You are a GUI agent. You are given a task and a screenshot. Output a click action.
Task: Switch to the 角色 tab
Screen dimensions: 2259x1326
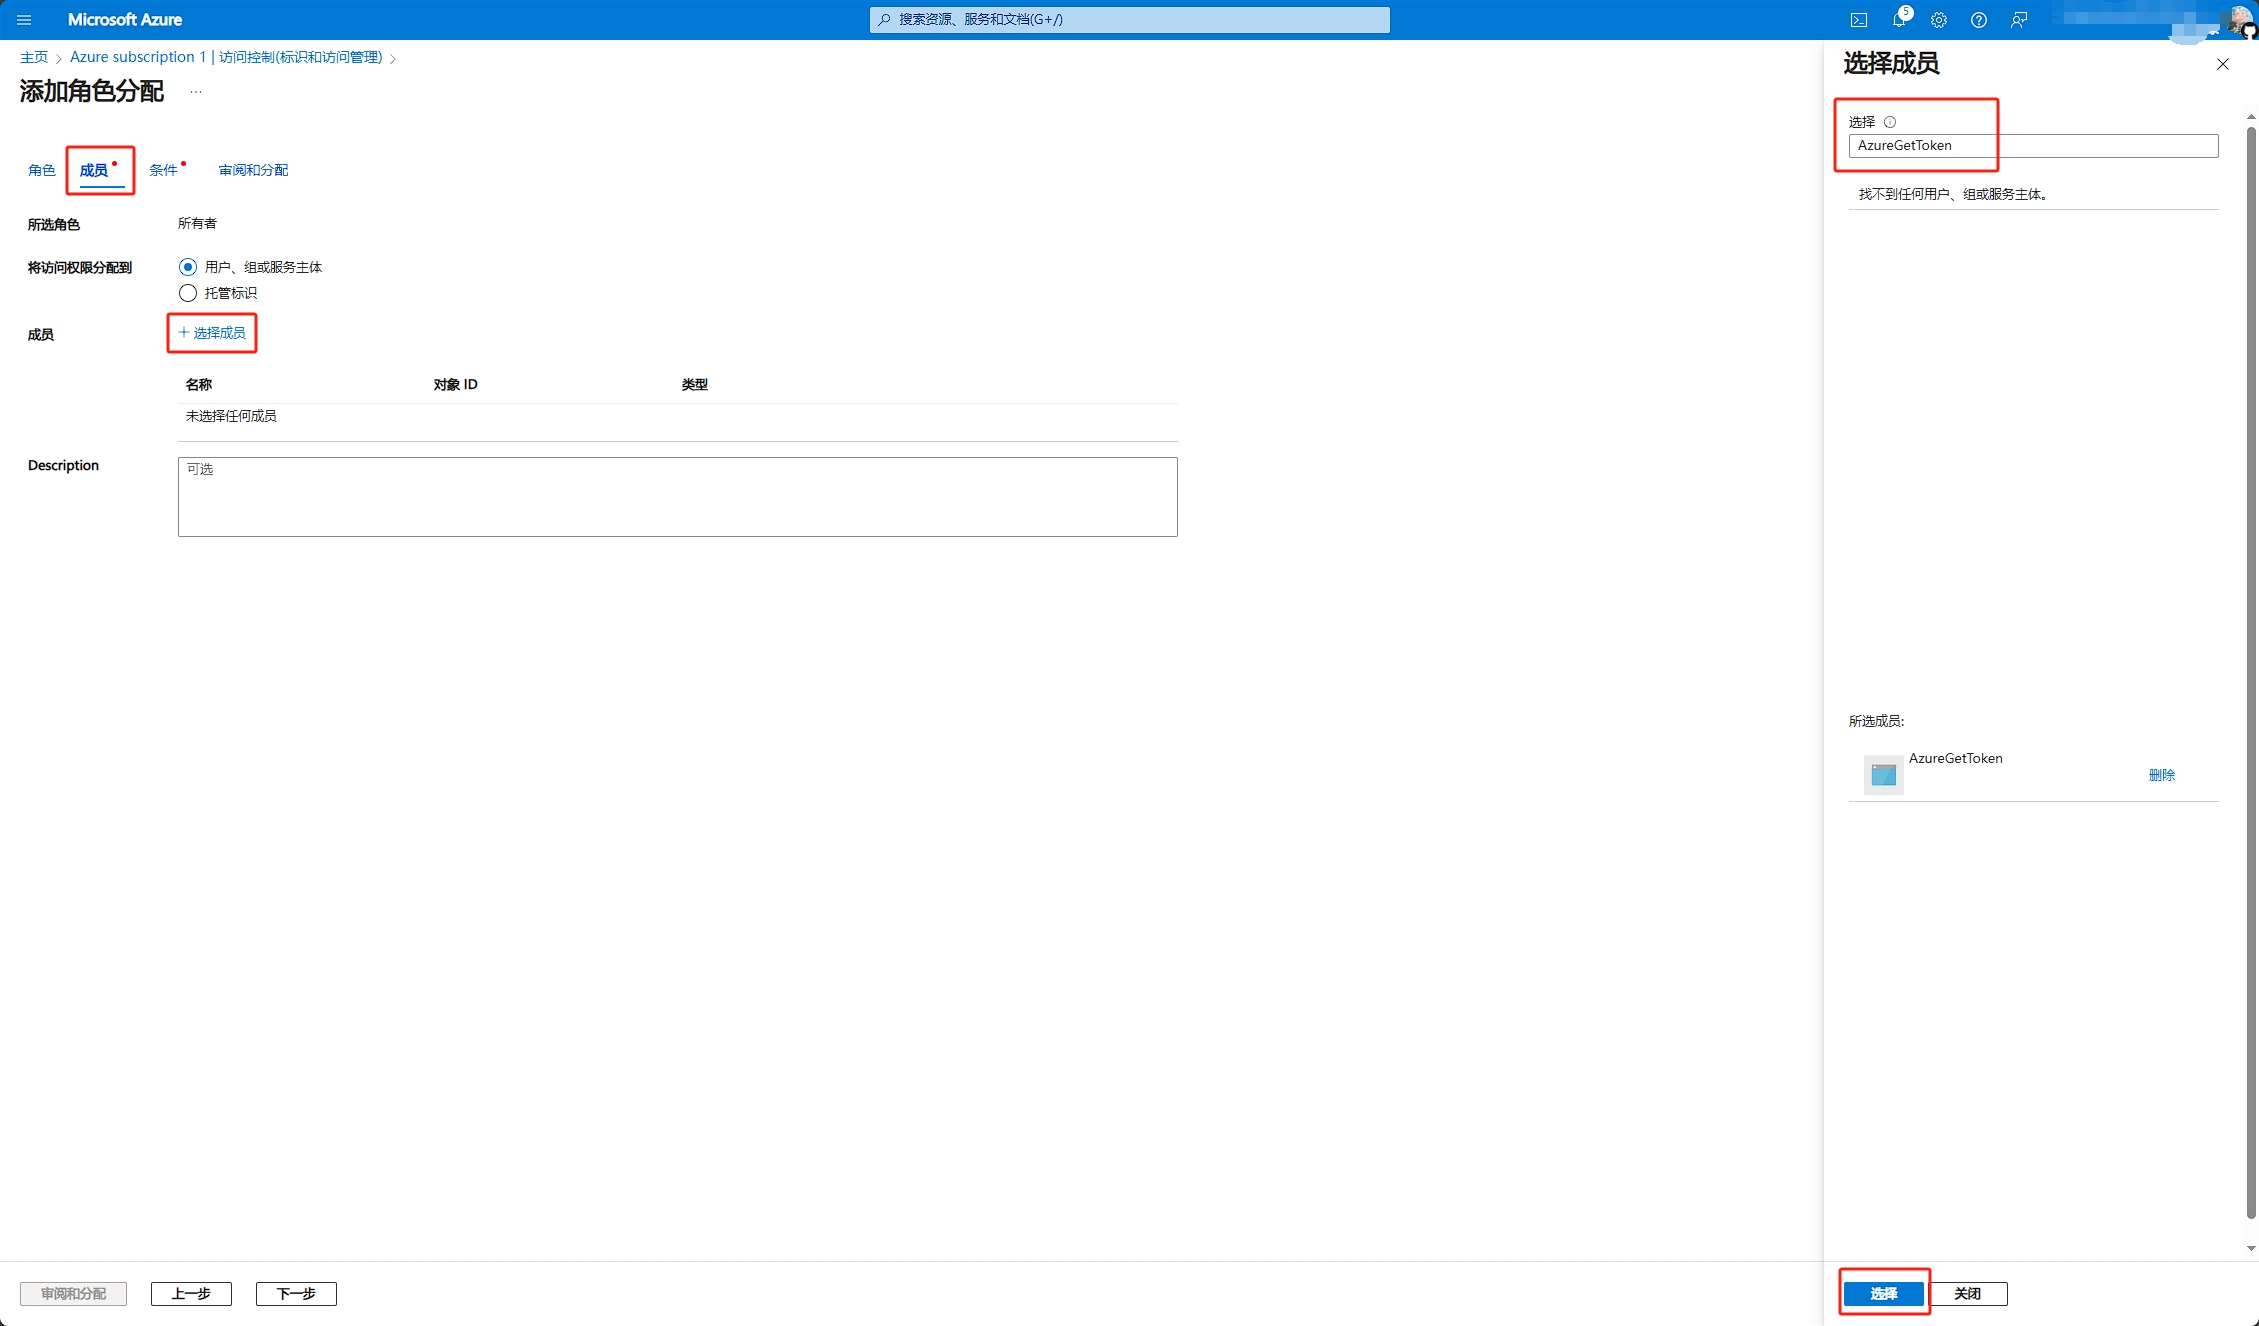[42, 170]
